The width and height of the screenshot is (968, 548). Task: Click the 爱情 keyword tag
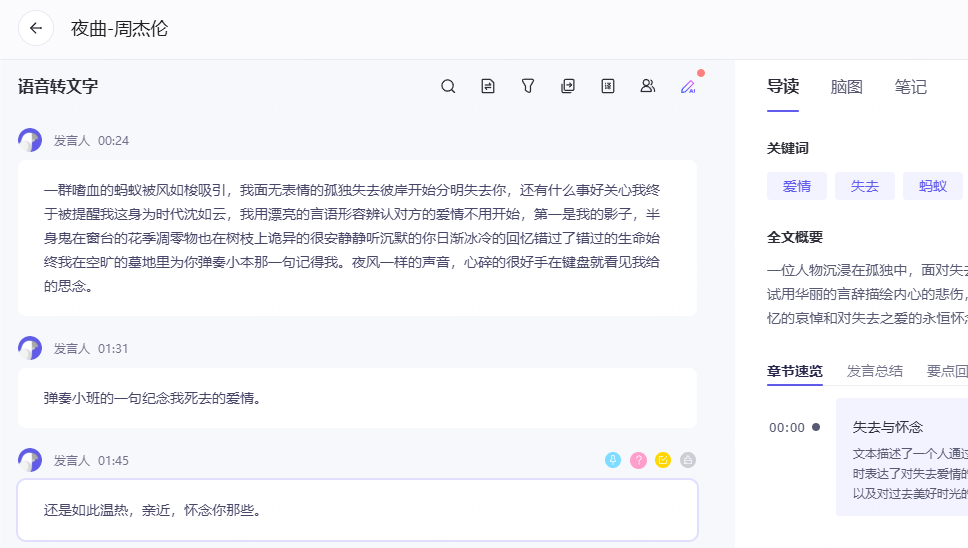click(x=797, y=186)
